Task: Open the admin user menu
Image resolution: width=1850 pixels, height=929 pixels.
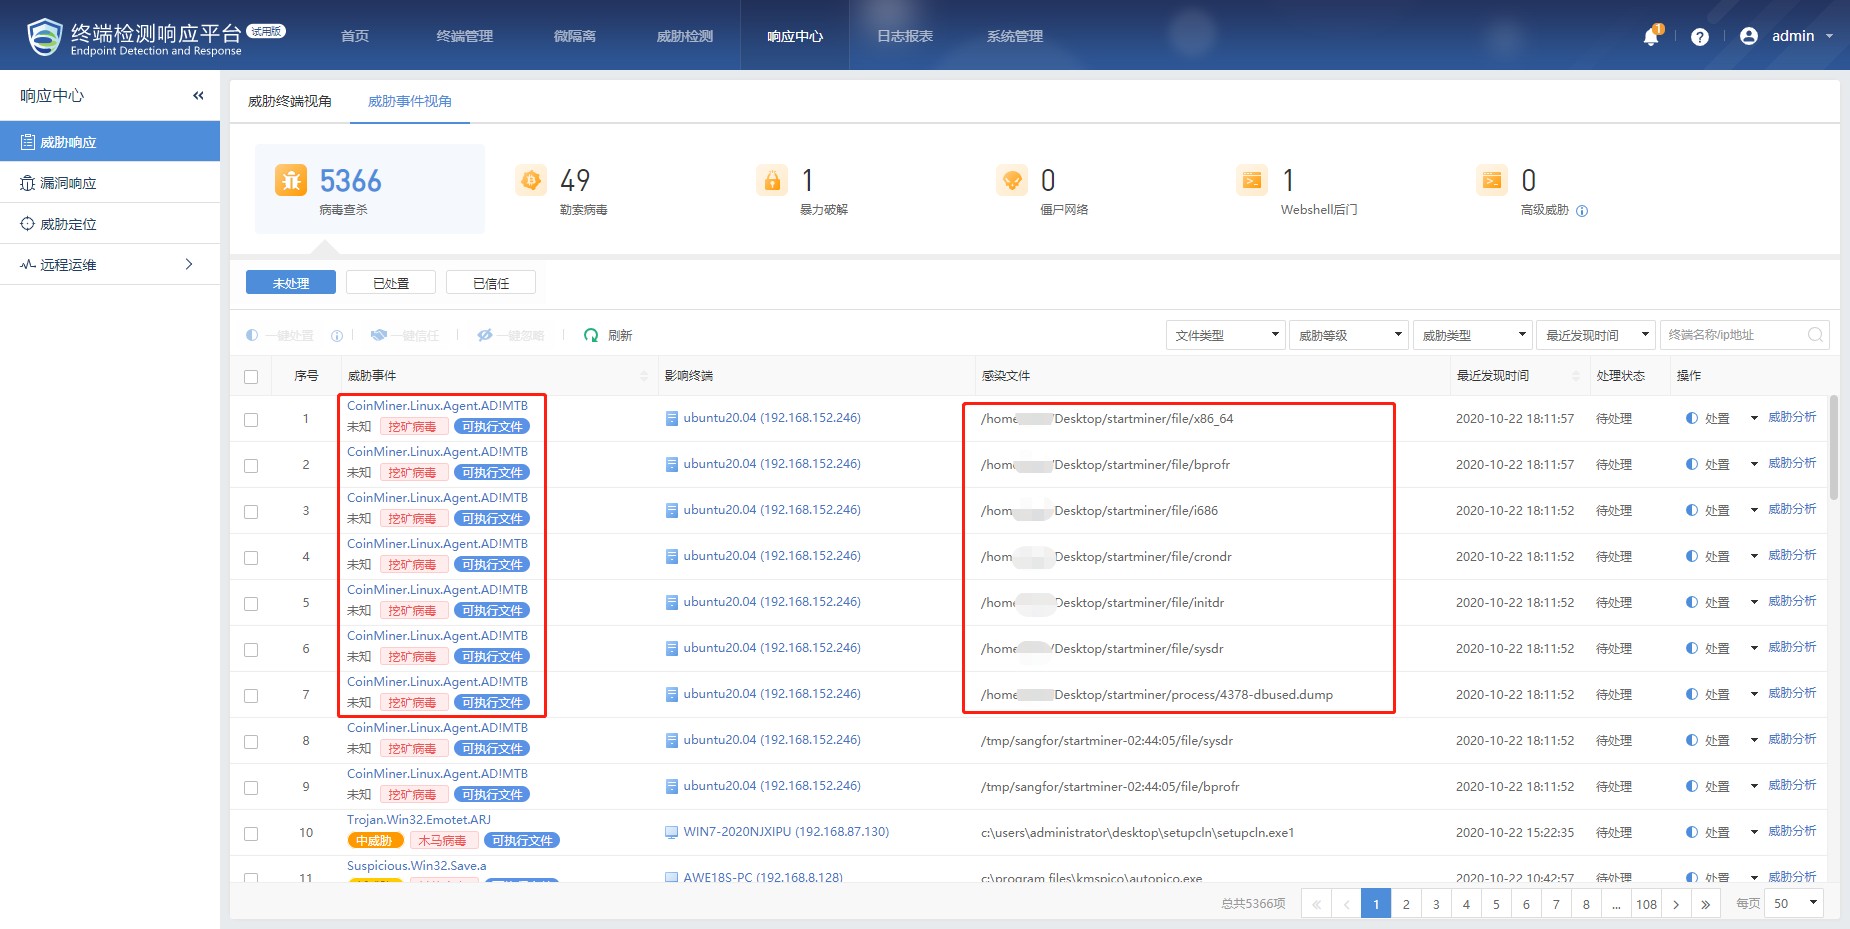Action: (x=1791, y=36)
